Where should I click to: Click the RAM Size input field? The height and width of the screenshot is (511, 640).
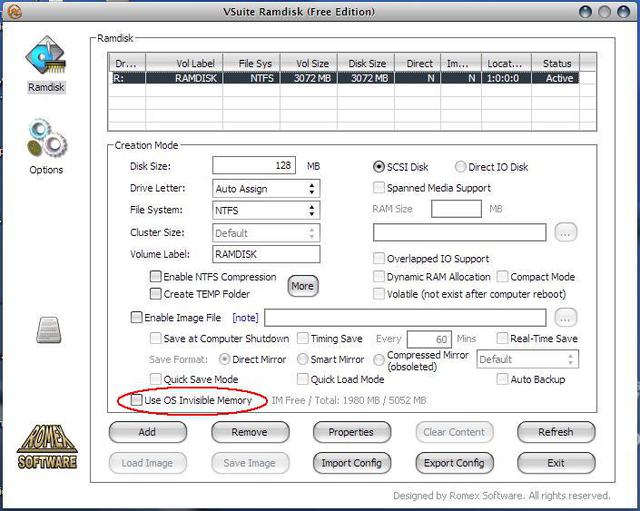tap(456, 209)
